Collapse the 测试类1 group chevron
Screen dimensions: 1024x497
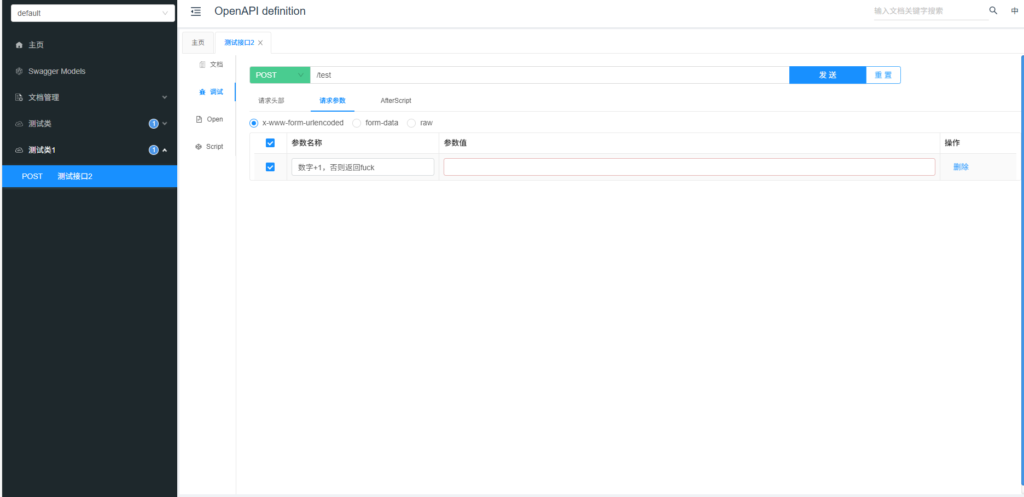pos(165,150)
